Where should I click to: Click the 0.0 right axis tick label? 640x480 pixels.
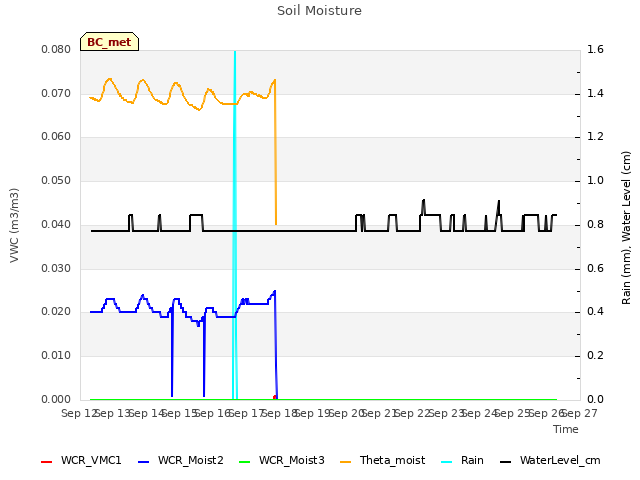pyautogui.click(x=595, y=399)
